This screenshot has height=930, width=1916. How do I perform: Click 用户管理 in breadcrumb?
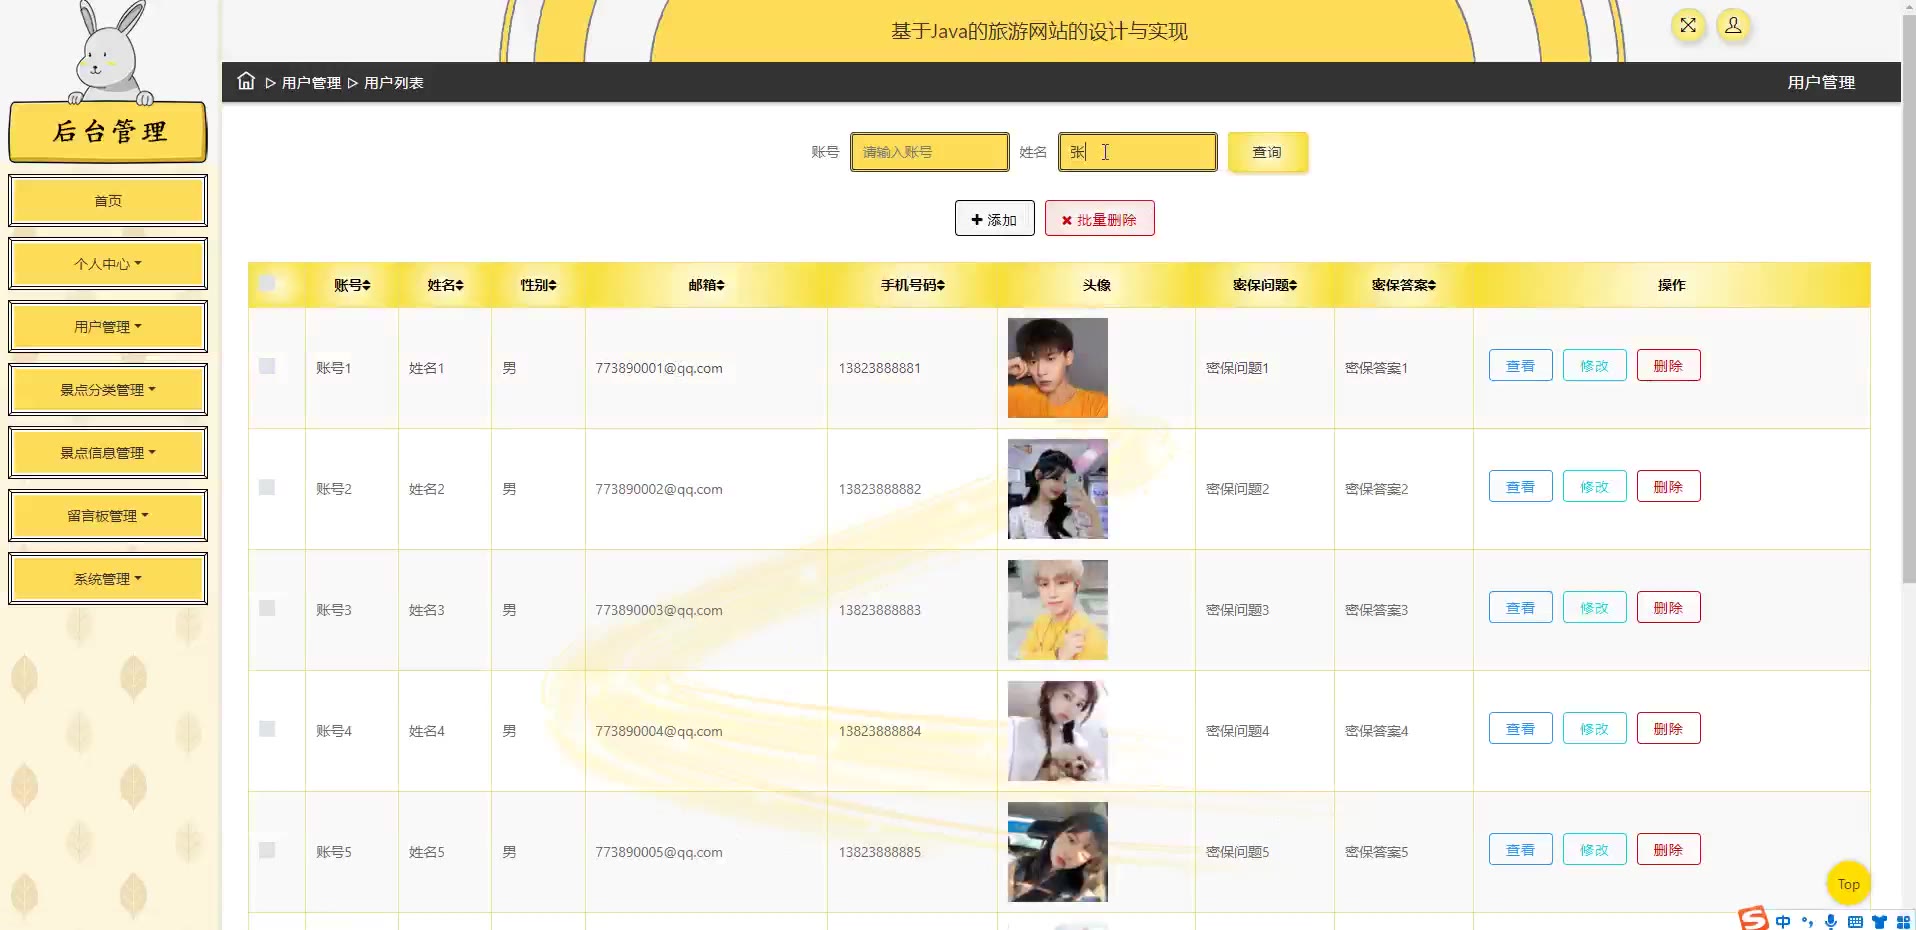pos(311,83)
